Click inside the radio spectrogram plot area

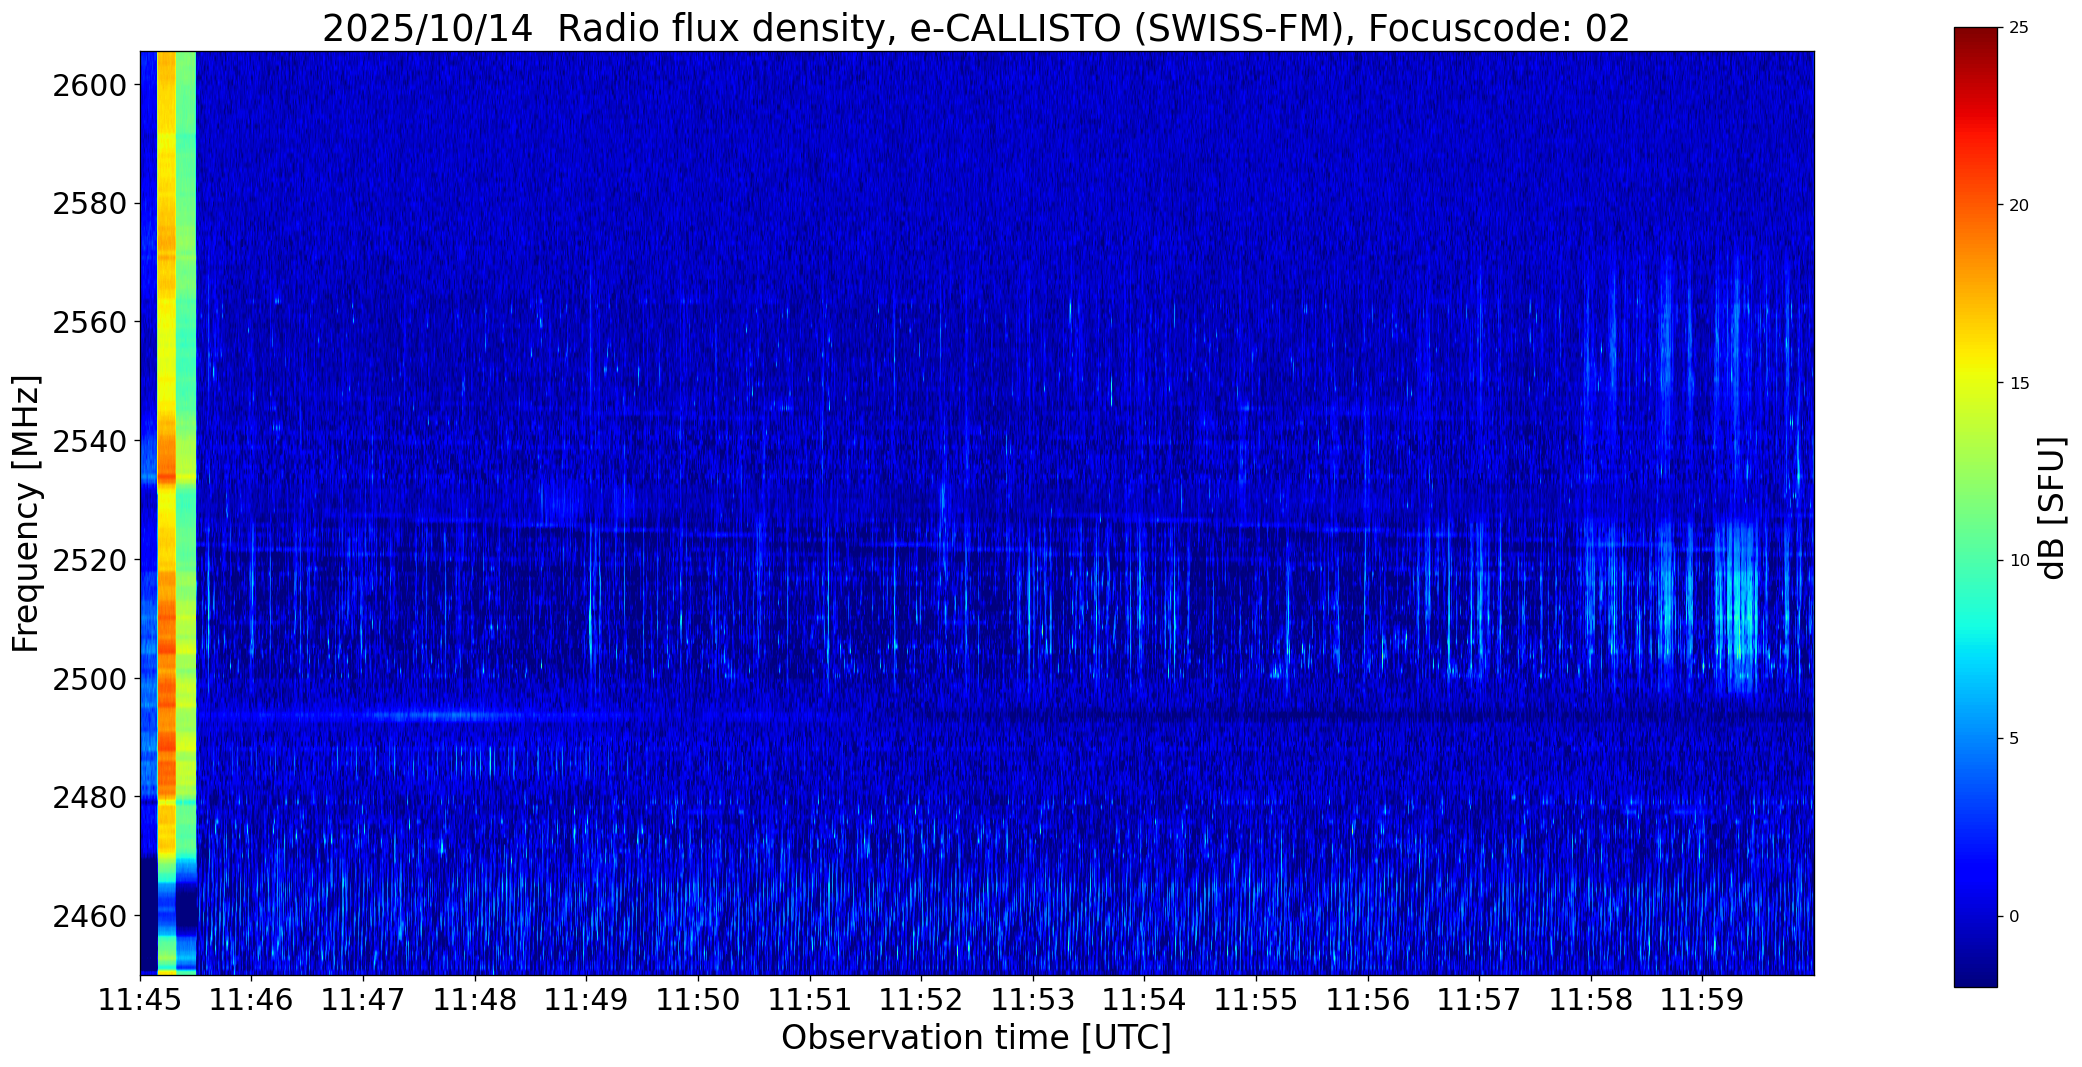click(x=977, y=513)
